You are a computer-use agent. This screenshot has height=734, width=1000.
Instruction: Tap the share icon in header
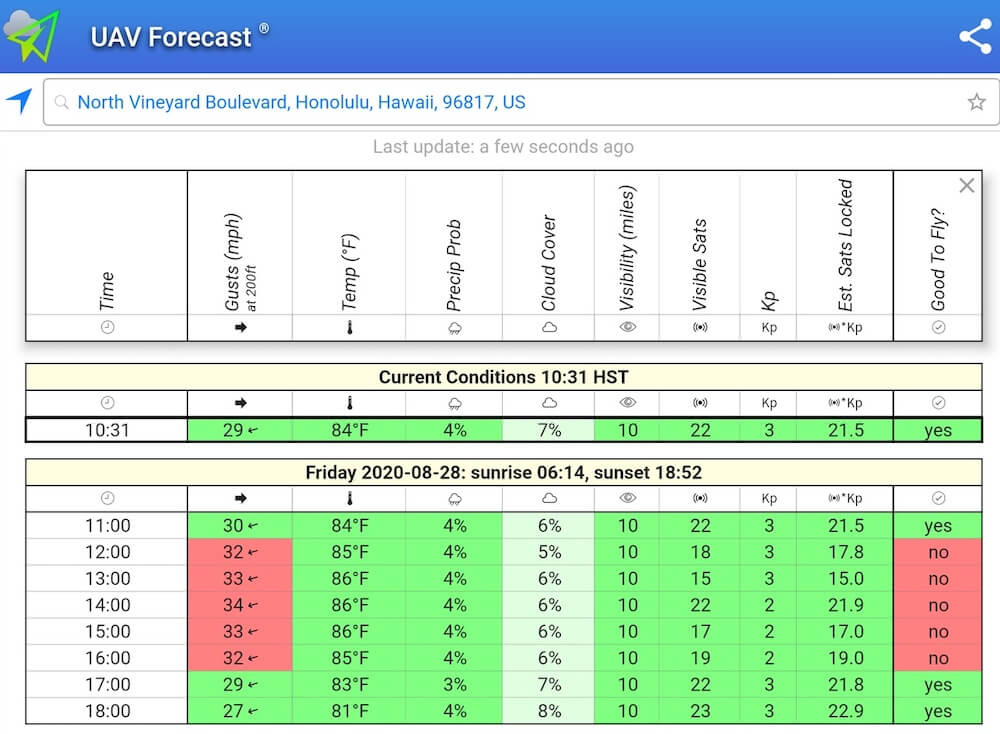click(975, 36)
